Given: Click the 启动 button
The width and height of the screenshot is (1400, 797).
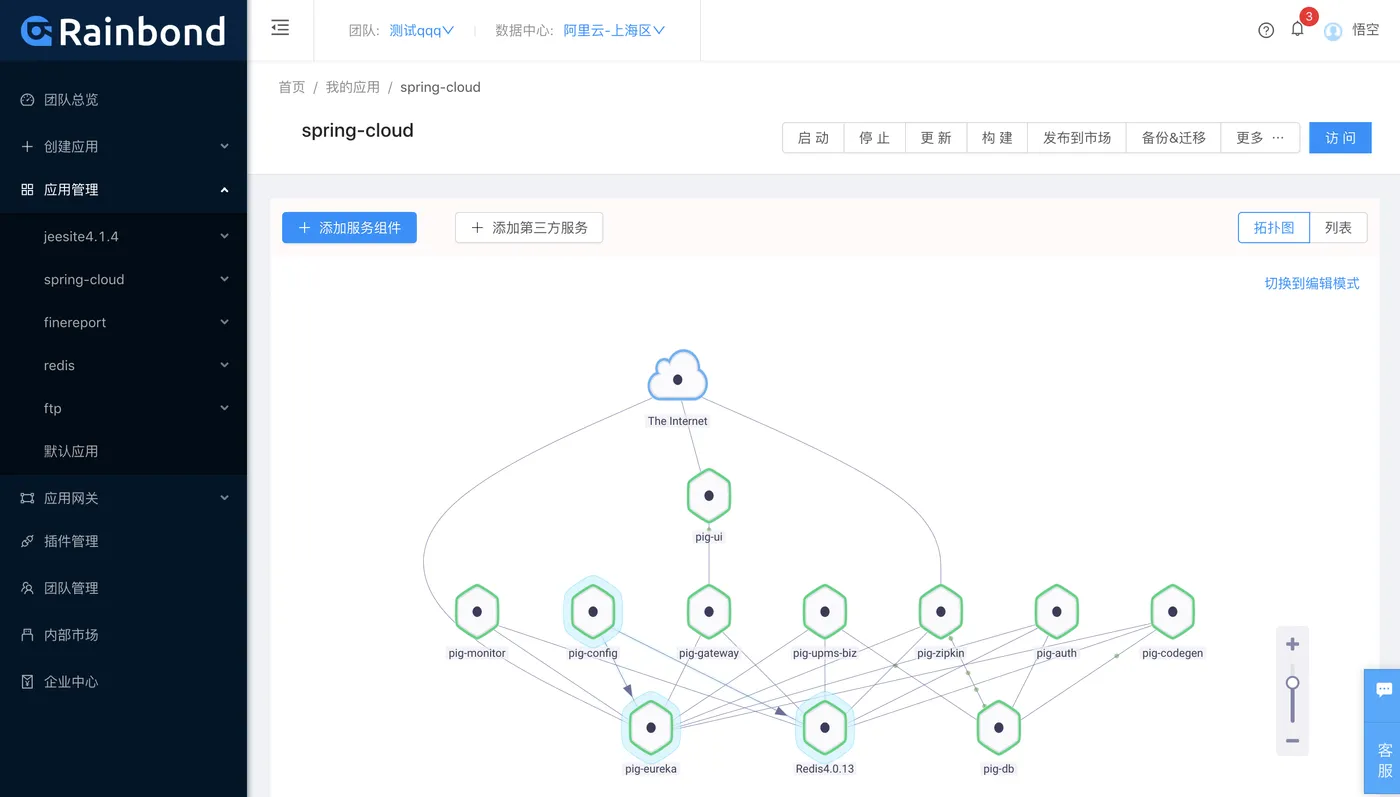Looking at the screenshot, I should [813, 138].
